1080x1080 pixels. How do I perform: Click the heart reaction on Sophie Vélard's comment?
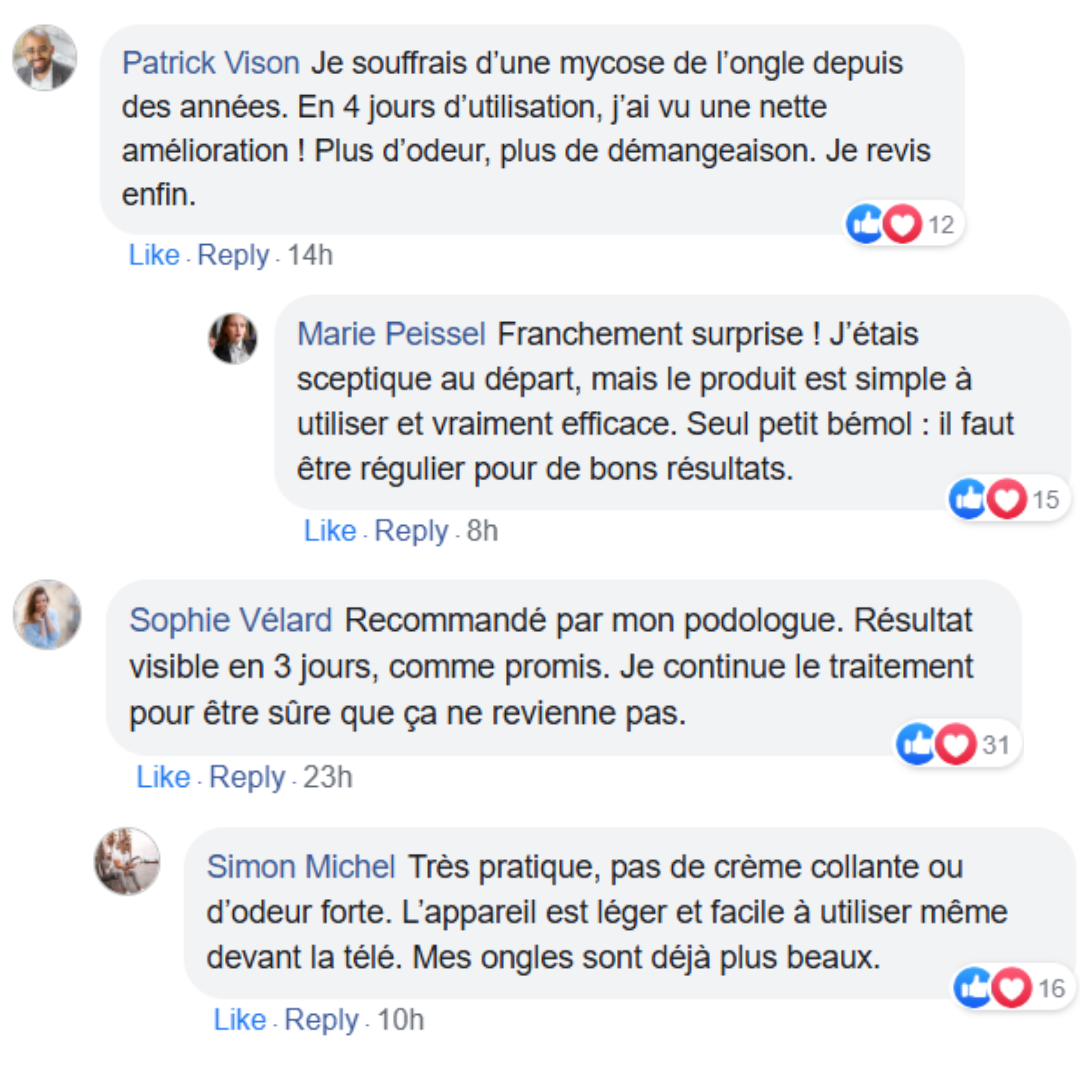pos(956,744)
